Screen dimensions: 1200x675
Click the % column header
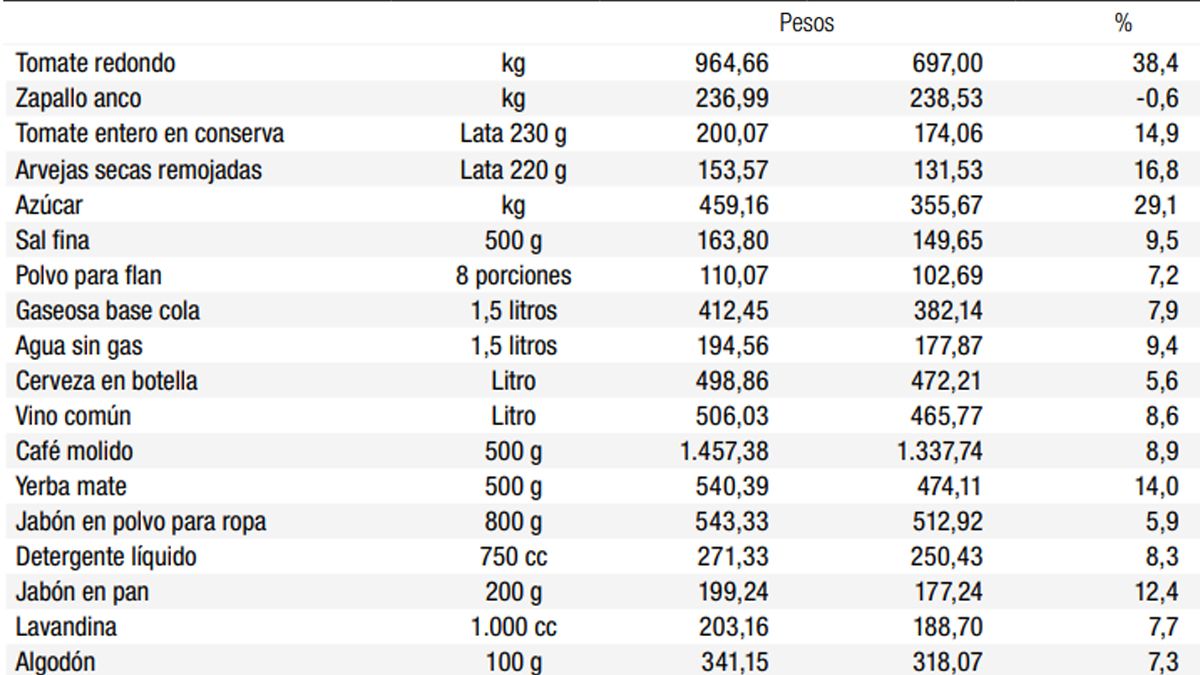pos(1122,23)
